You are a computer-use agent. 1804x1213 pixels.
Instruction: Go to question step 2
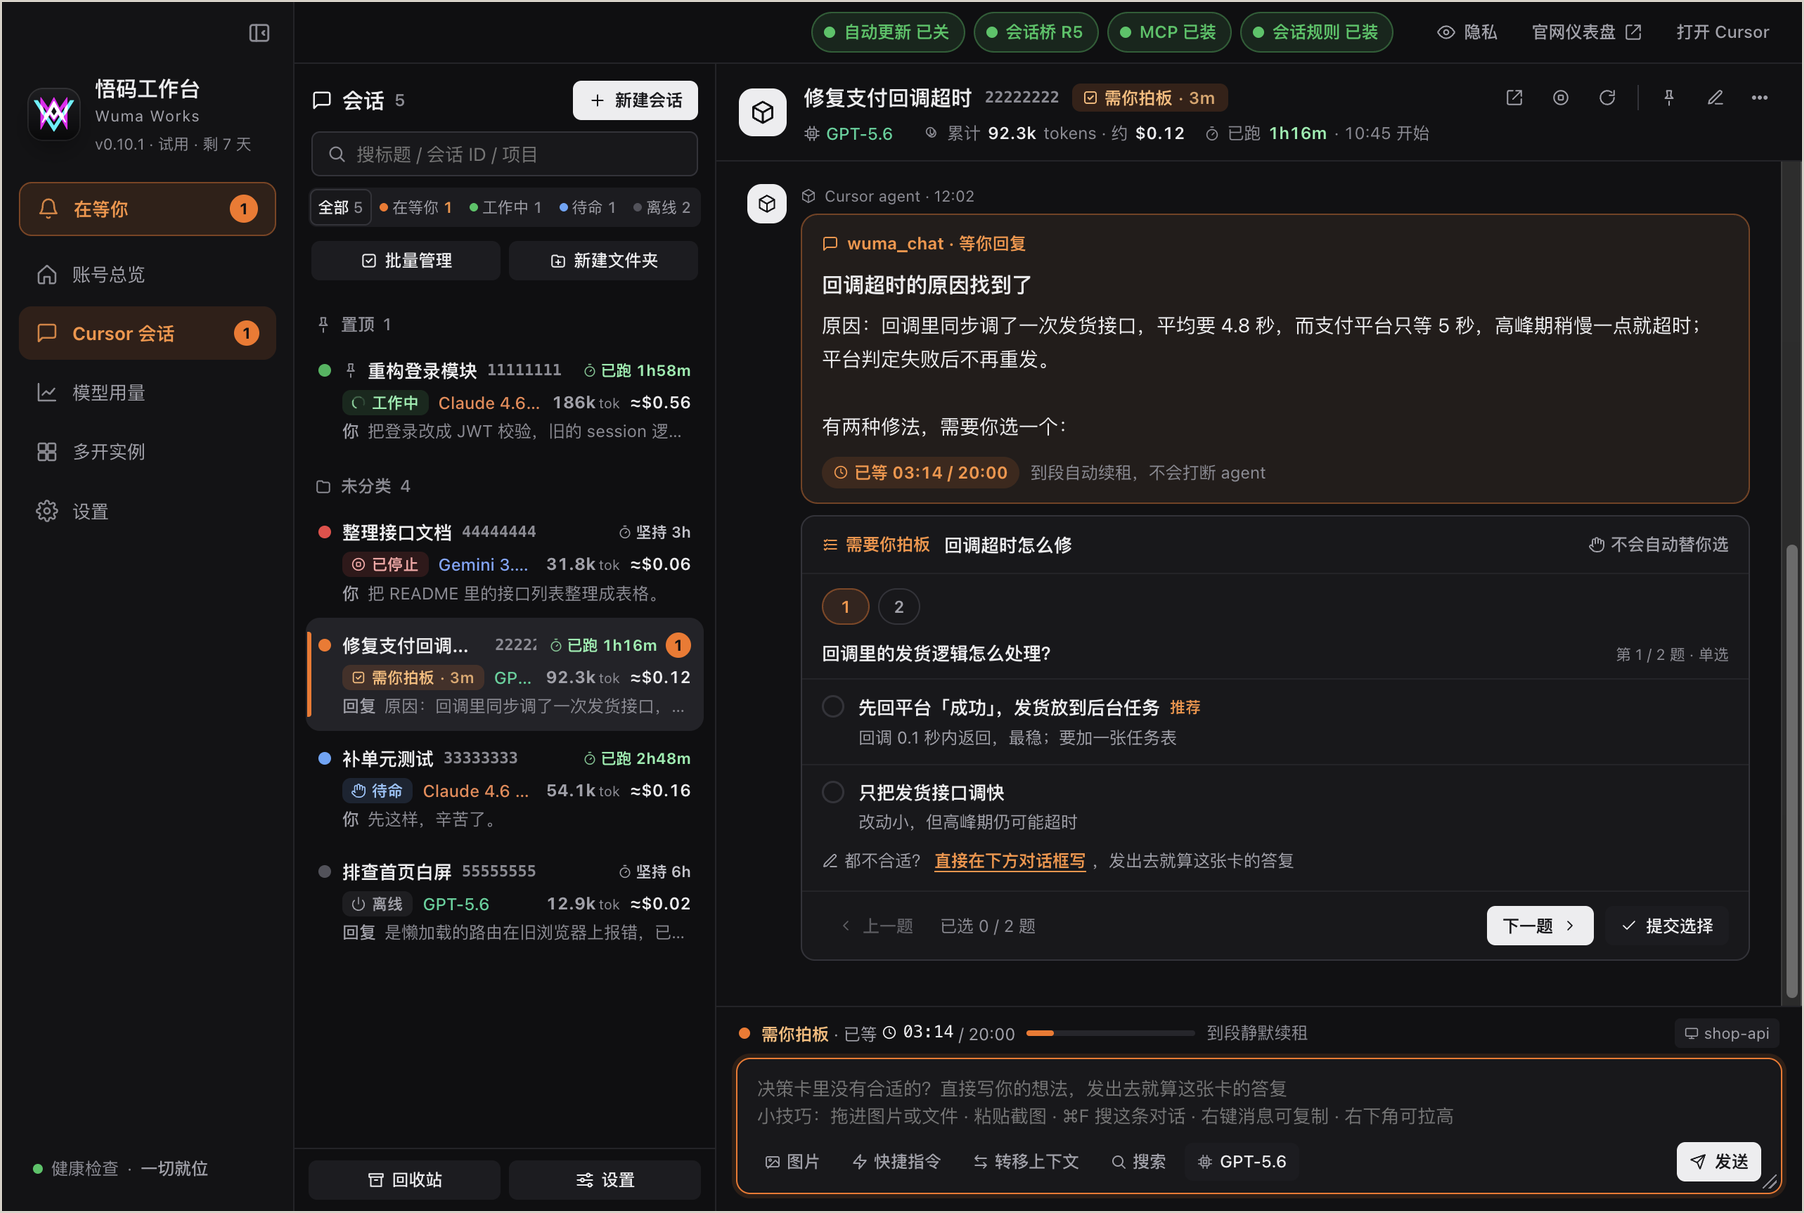[899, 607]
